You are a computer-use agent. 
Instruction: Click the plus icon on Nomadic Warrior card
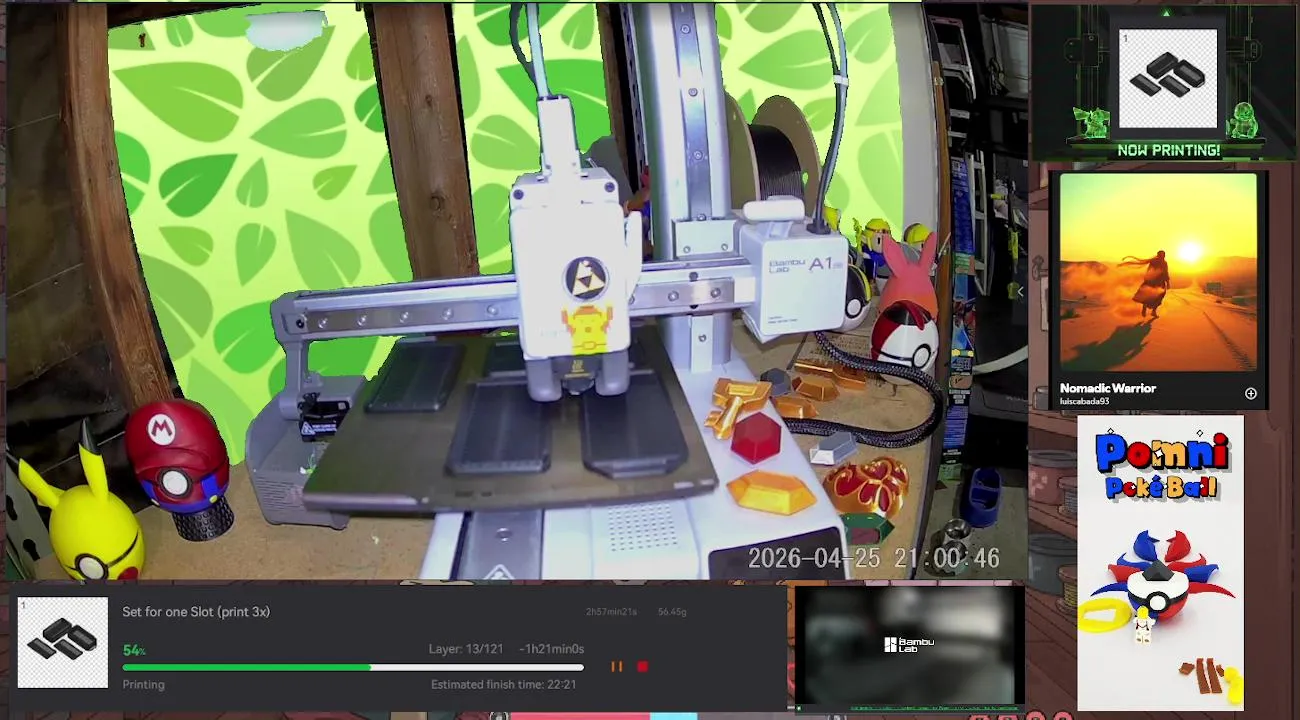(1250, 394)
